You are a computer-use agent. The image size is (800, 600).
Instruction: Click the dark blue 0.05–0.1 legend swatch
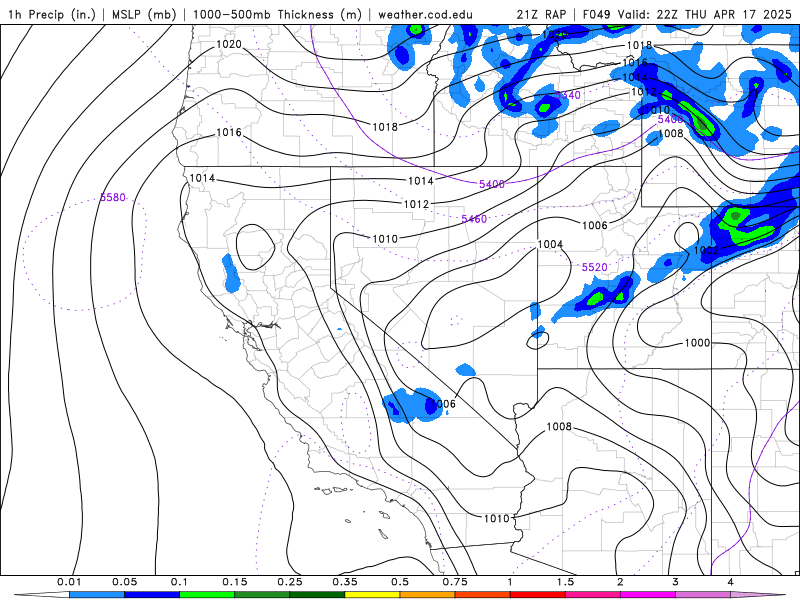152,595
